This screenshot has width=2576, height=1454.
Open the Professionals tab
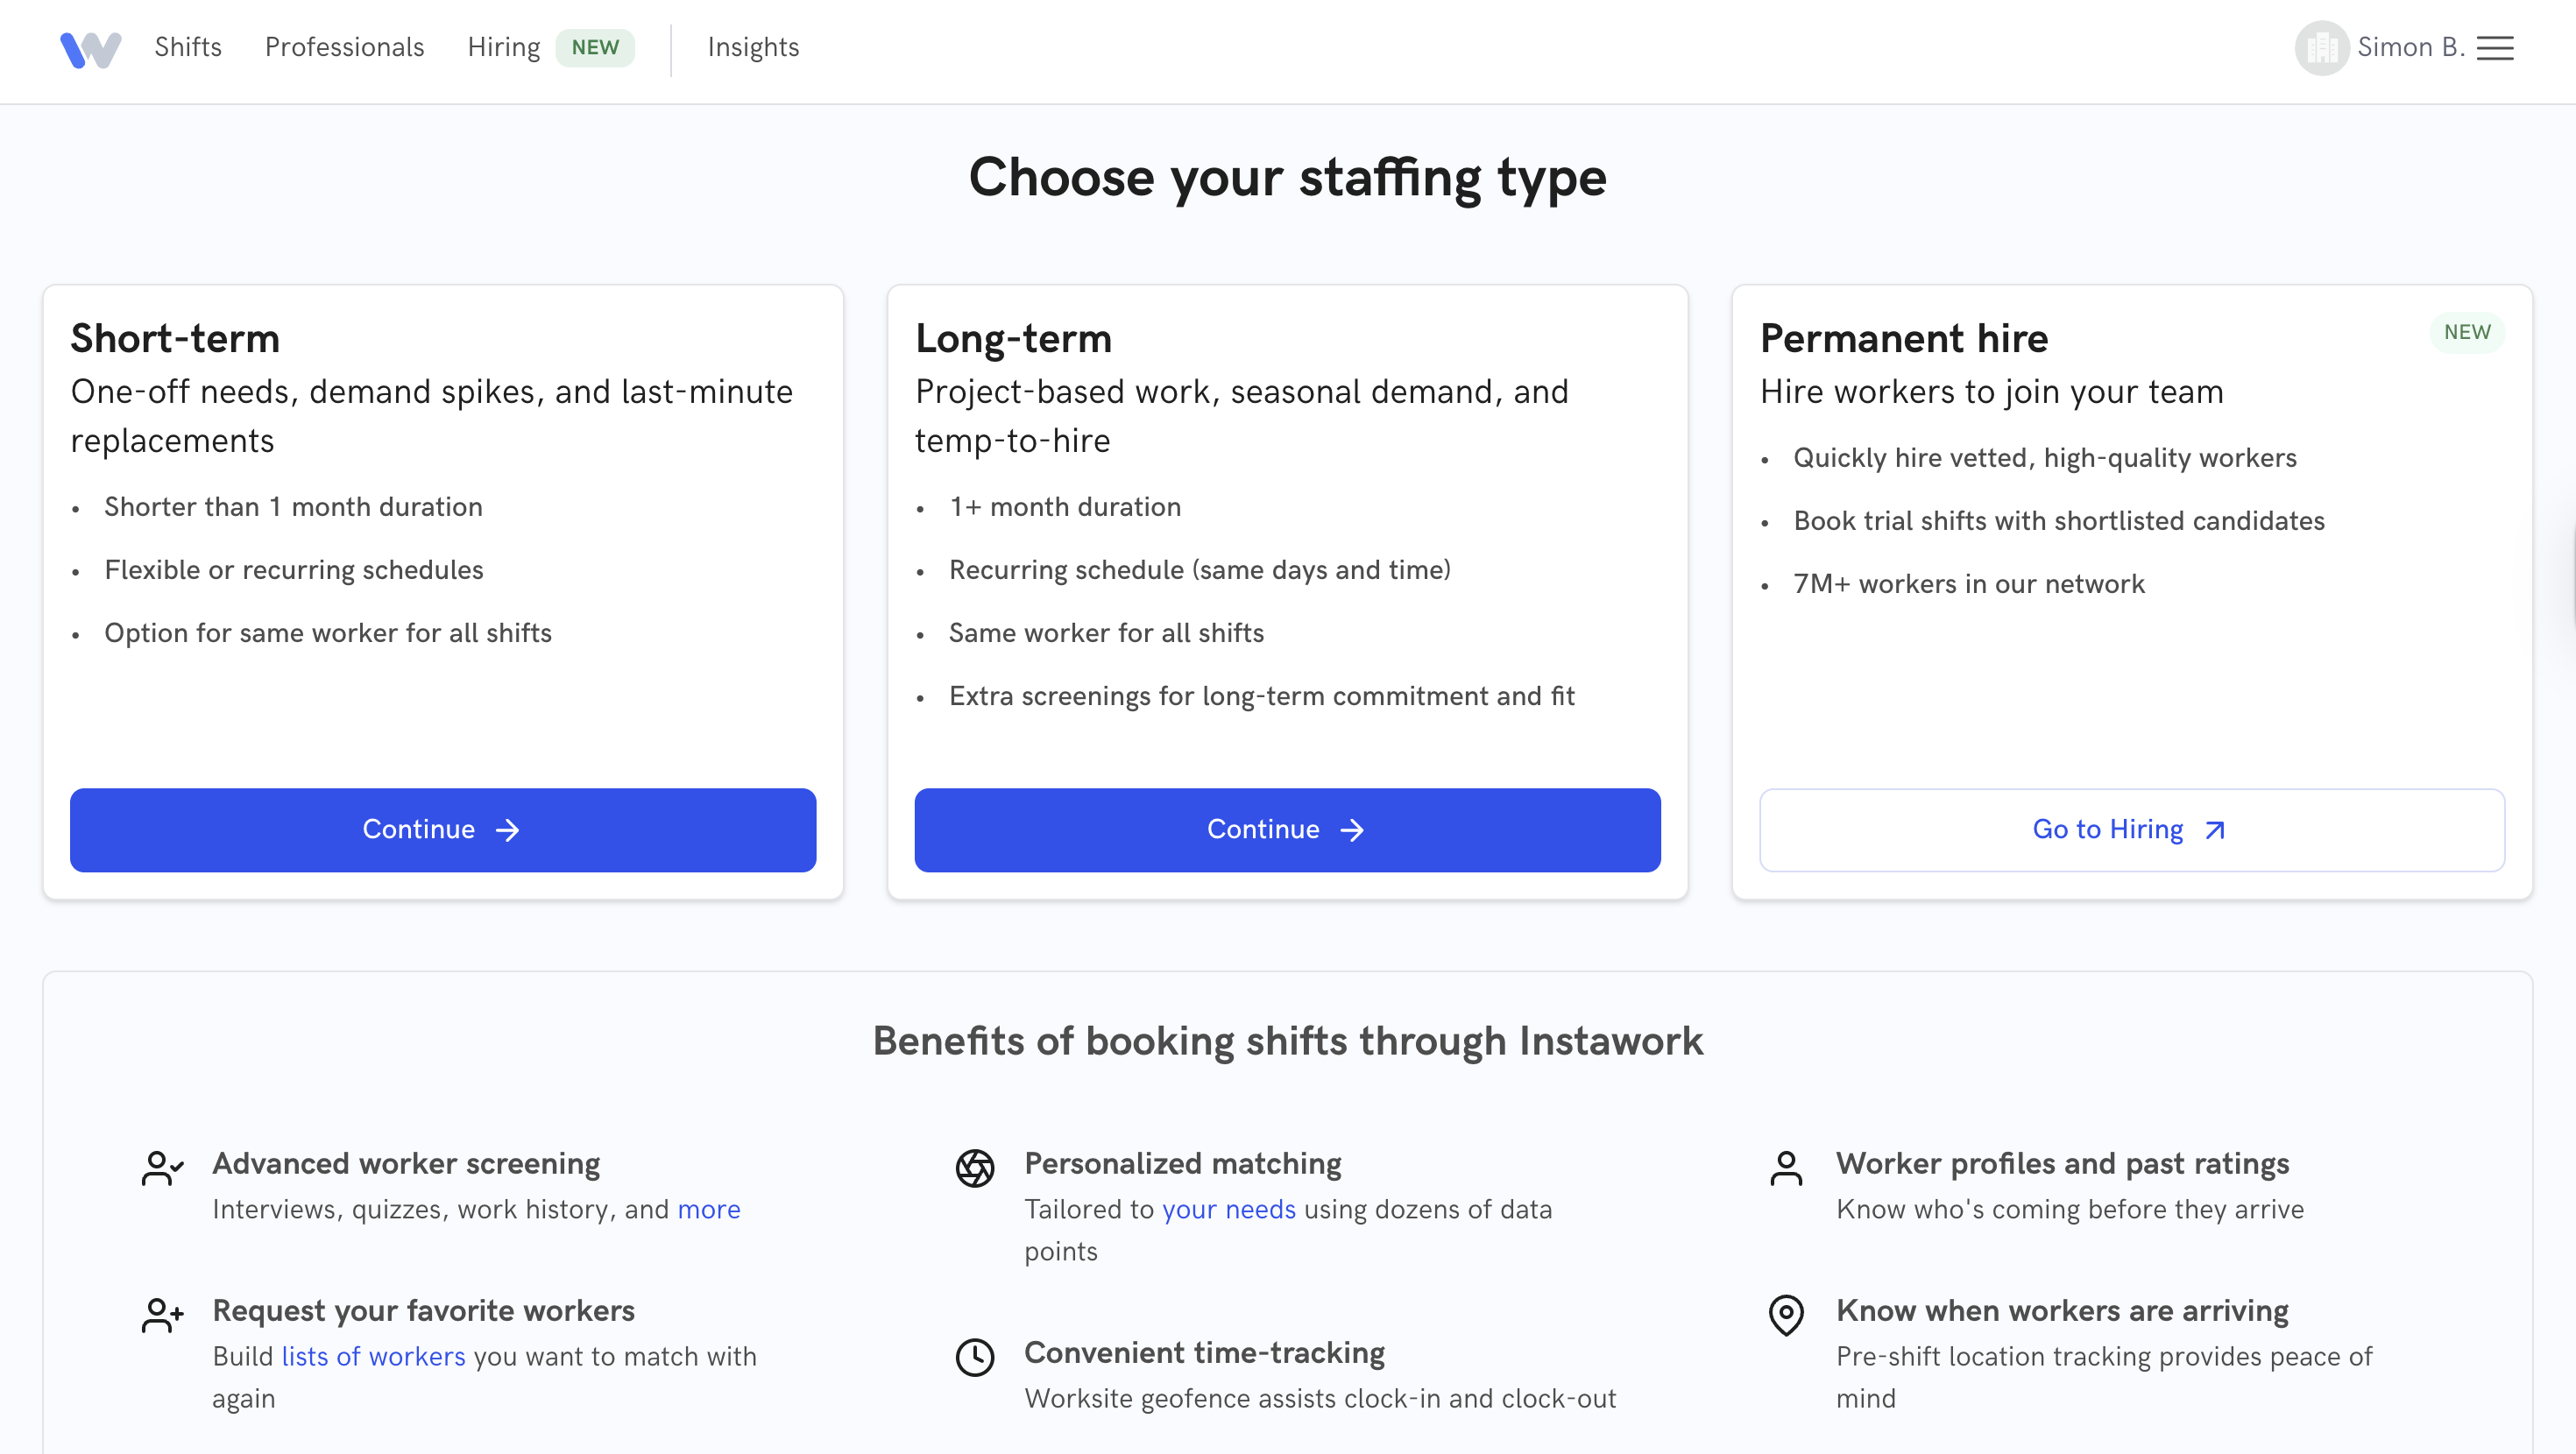(344, 47)
